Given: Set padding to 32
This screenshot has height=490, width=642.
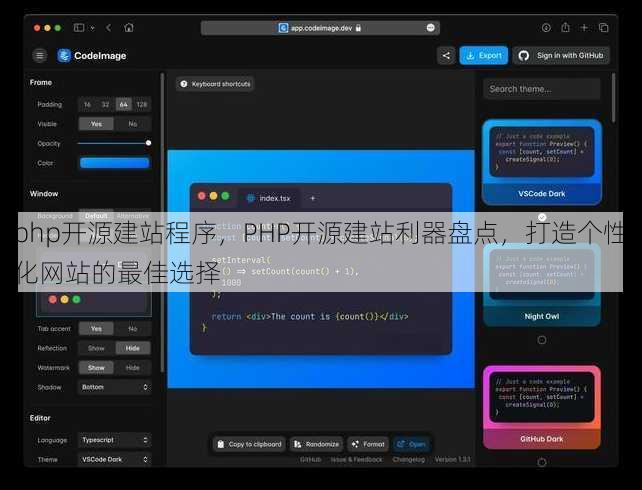Looking at the screenshot, I should (105, 104).
